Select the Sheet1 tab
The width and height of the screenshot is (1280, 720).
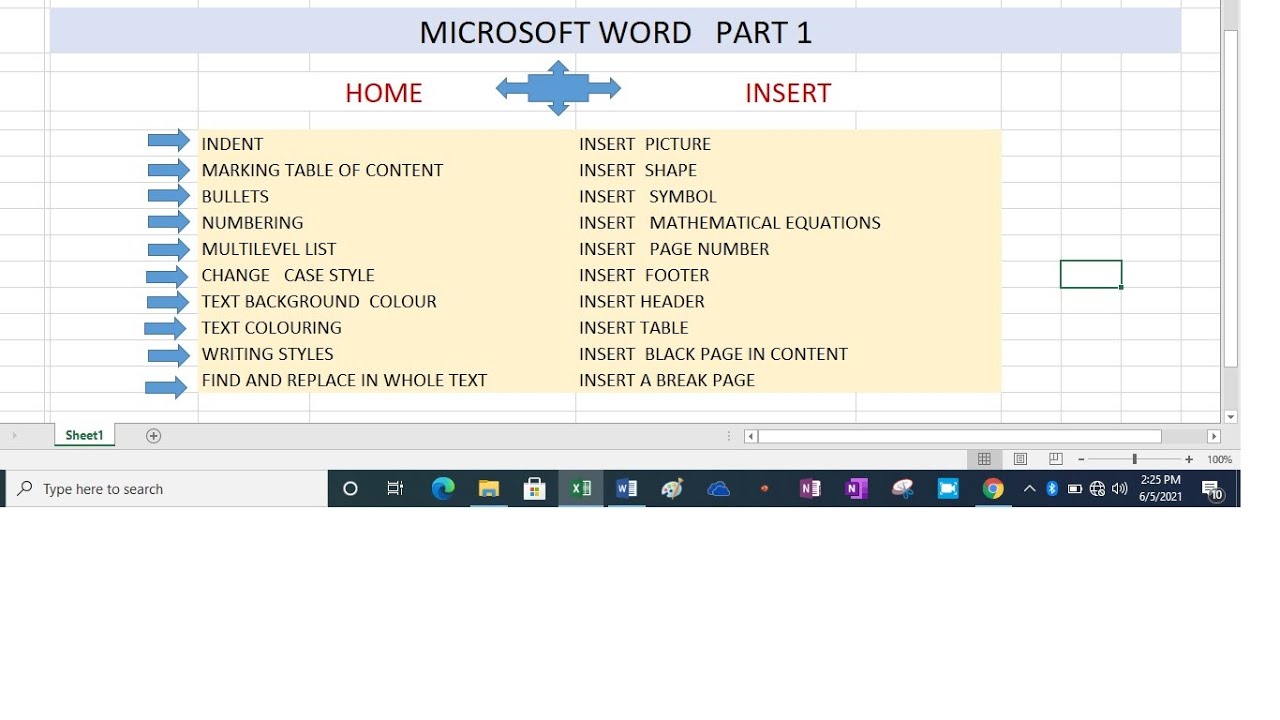[84, 436]
